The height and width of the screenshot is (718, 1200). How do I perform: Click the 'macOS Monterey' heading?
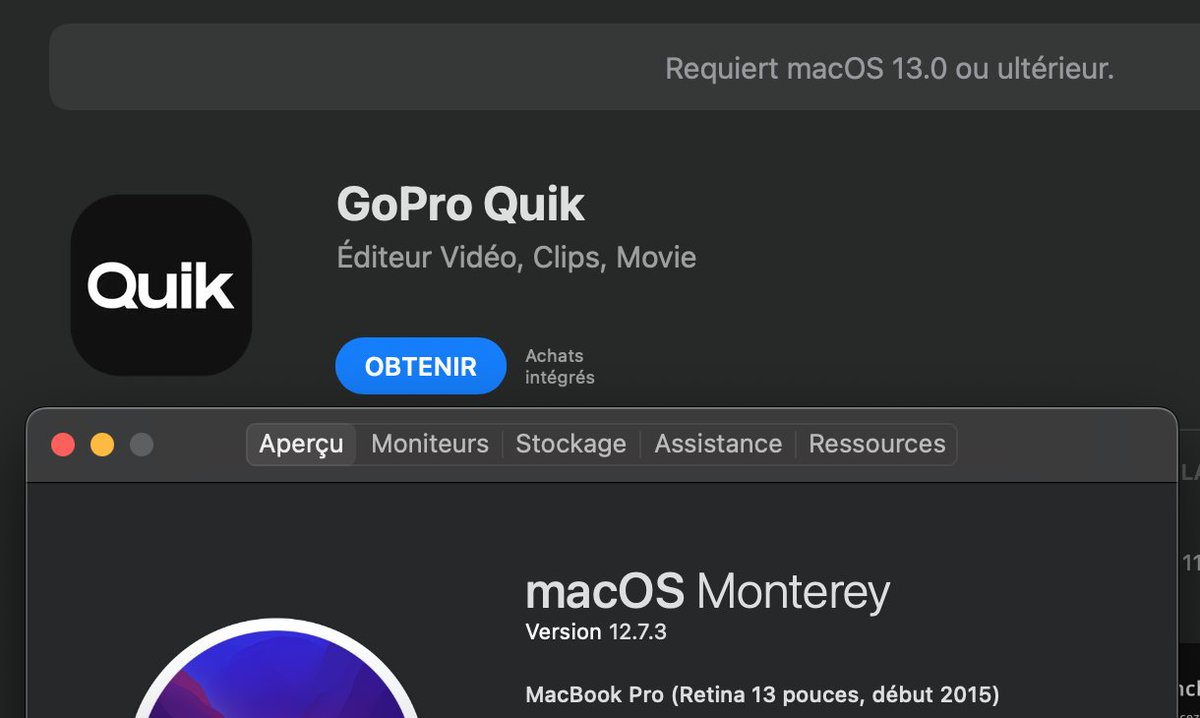[x=708, y=592]
